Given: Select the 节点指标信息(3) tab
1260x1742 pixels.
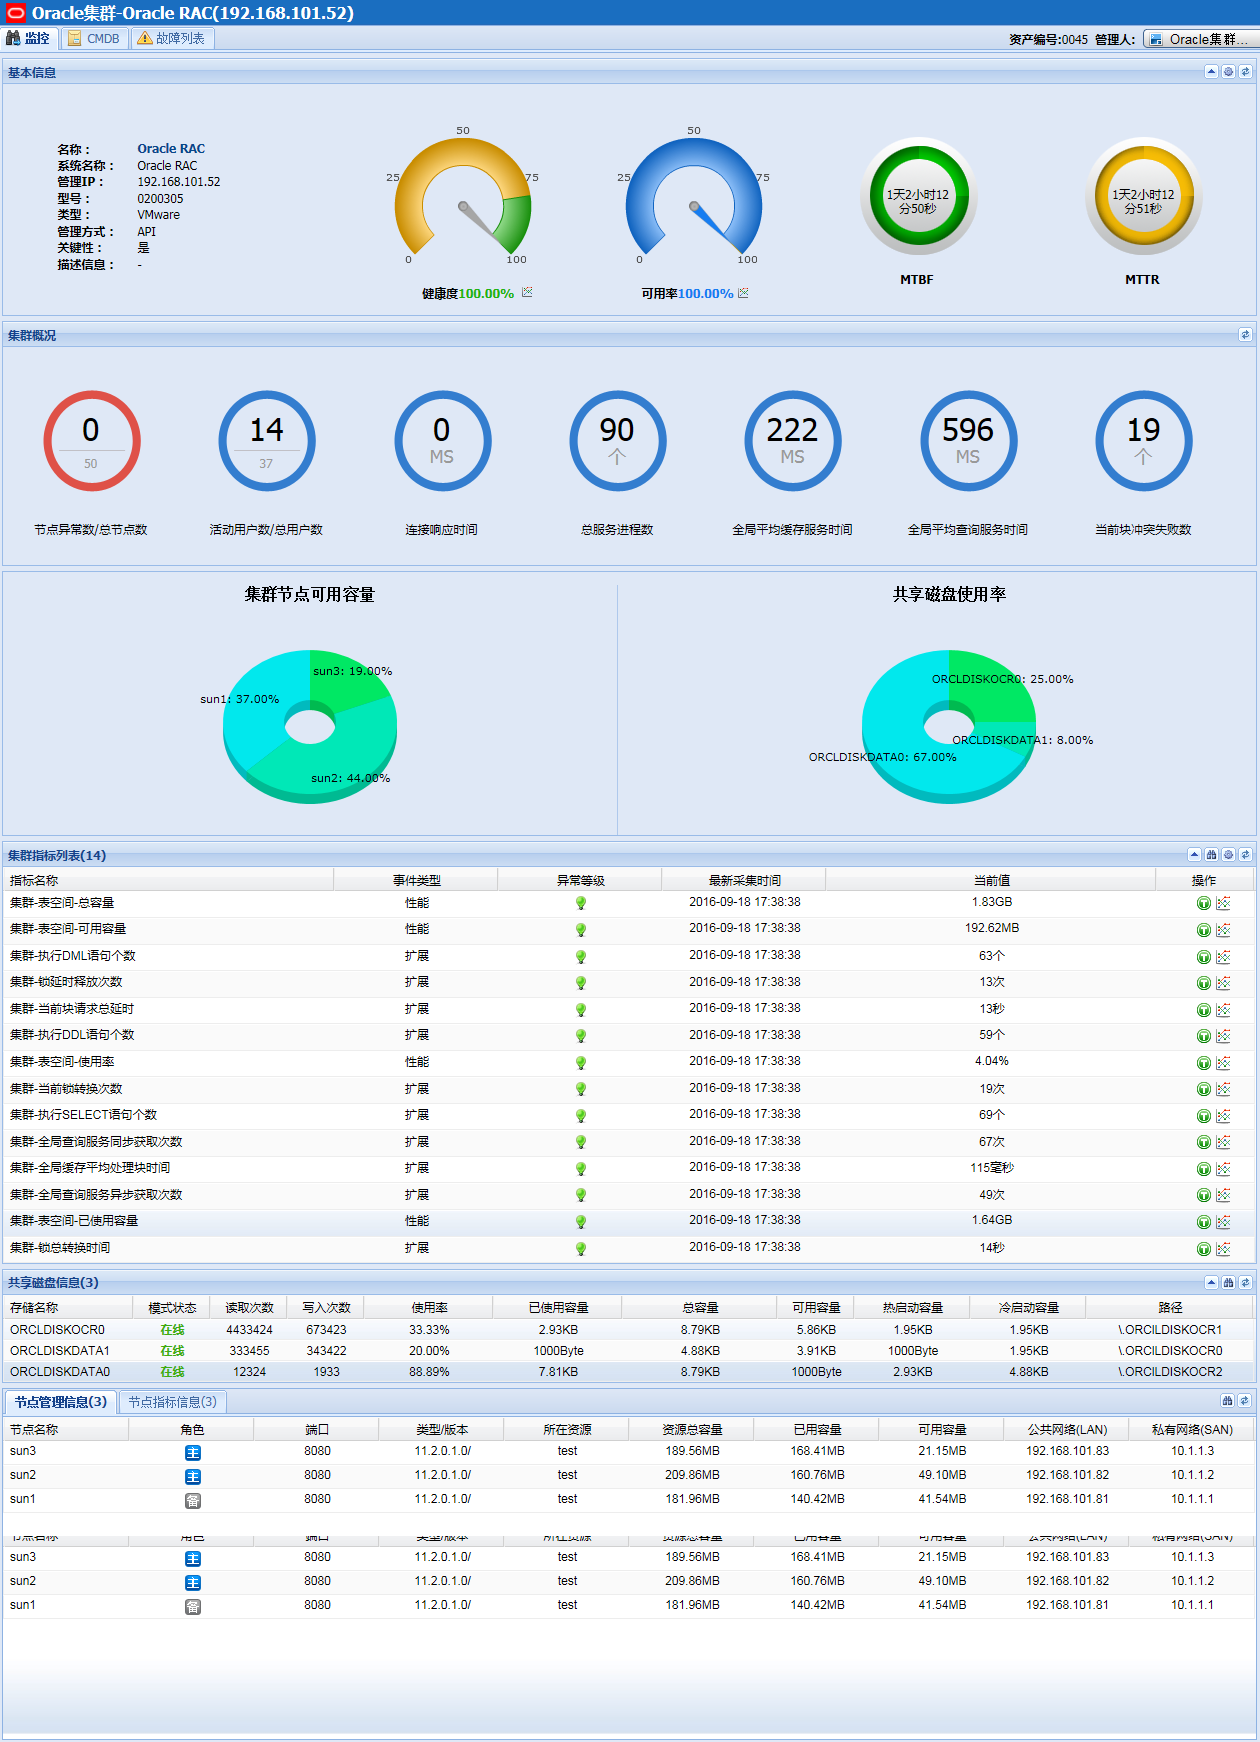Looking at the screenshot, I should click(x=172, y=1402).
